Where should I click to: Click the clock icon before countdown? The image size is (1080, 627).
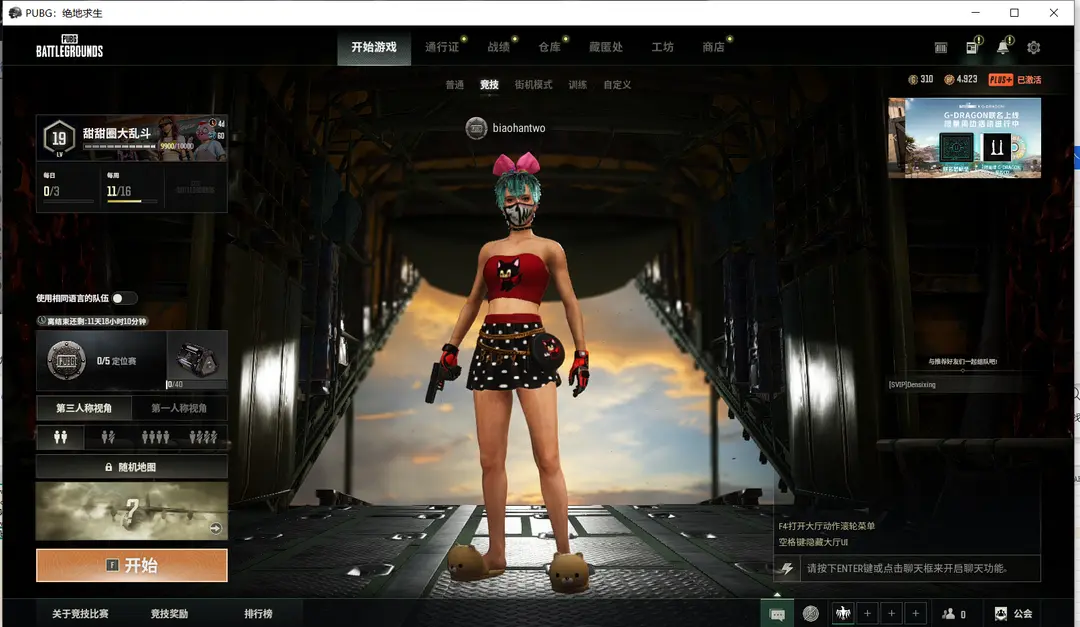[41, 320]
